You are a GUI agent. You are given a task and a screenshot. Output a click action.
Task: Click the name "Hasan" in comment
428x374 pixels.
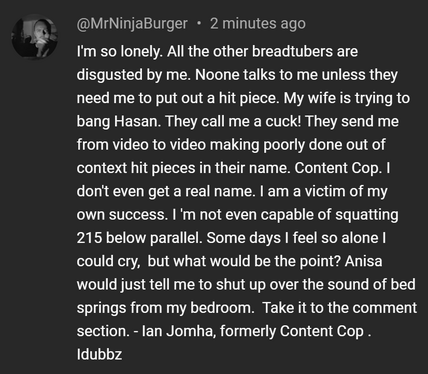point(138,121)
